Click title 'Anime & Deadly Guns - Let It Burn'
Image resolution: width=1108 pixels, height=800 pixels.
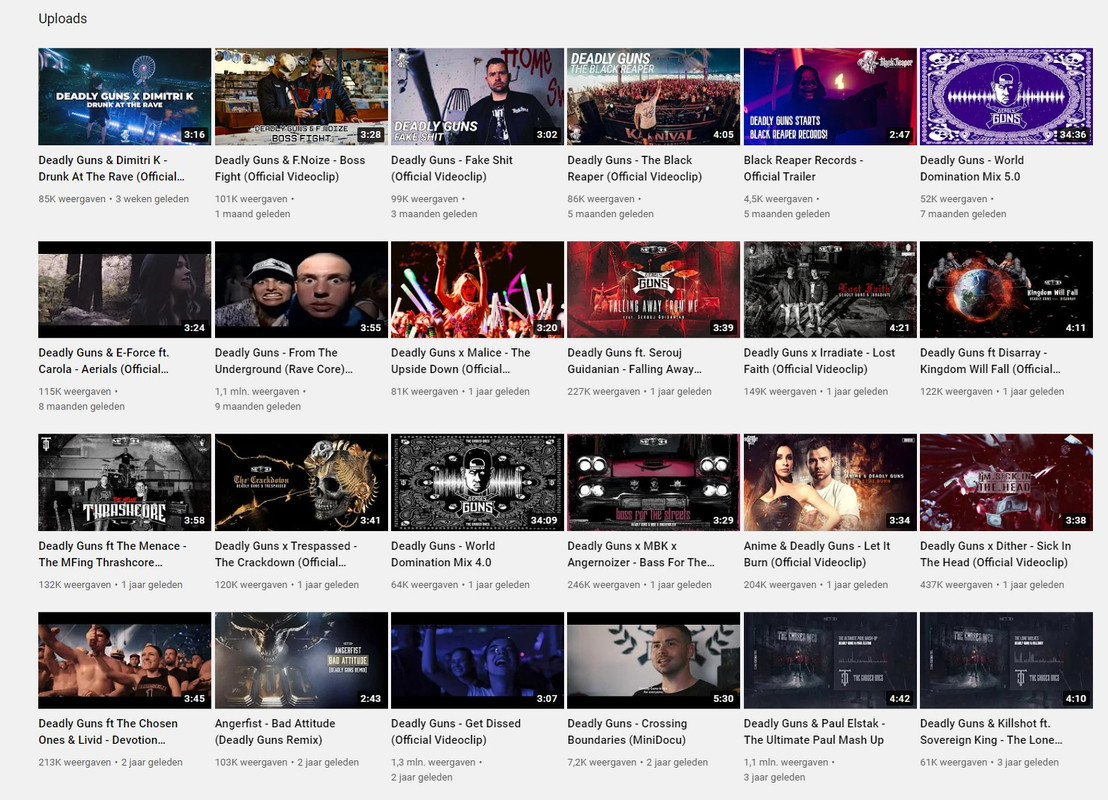pyautogui.click(x=817, y=554)
